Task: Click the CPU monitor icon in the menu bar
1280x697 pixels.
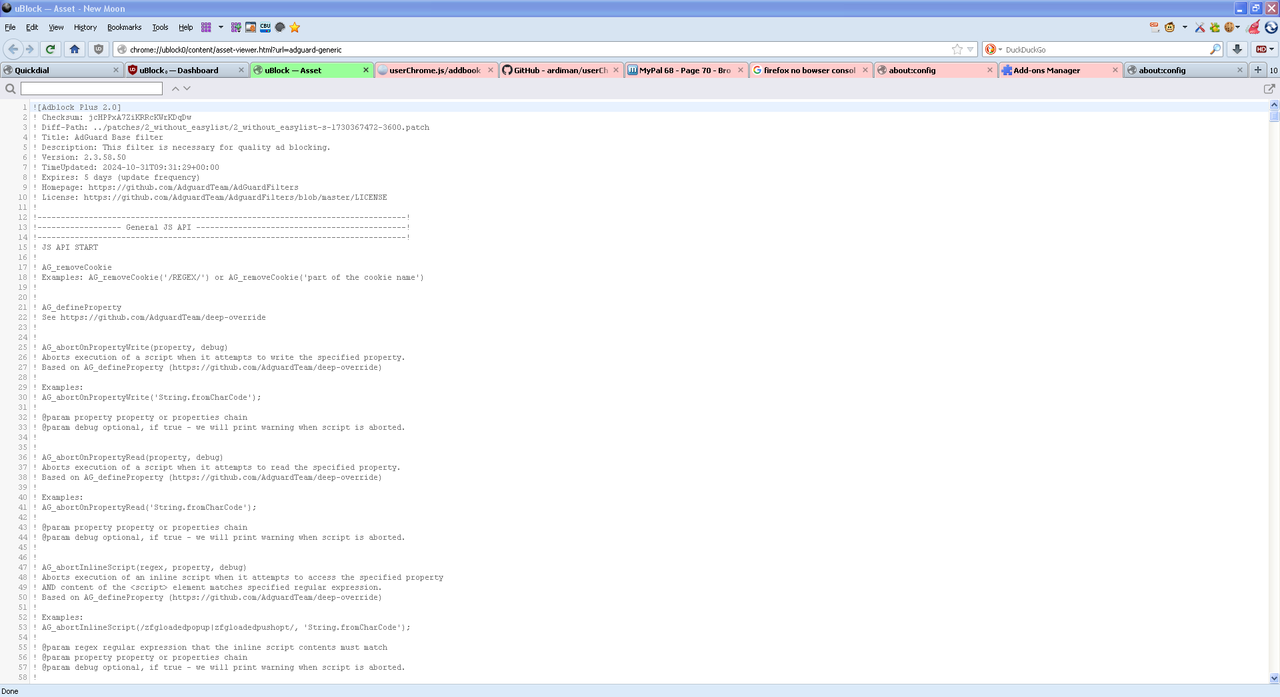Action: pyautogui.click(x=265, y=27)
